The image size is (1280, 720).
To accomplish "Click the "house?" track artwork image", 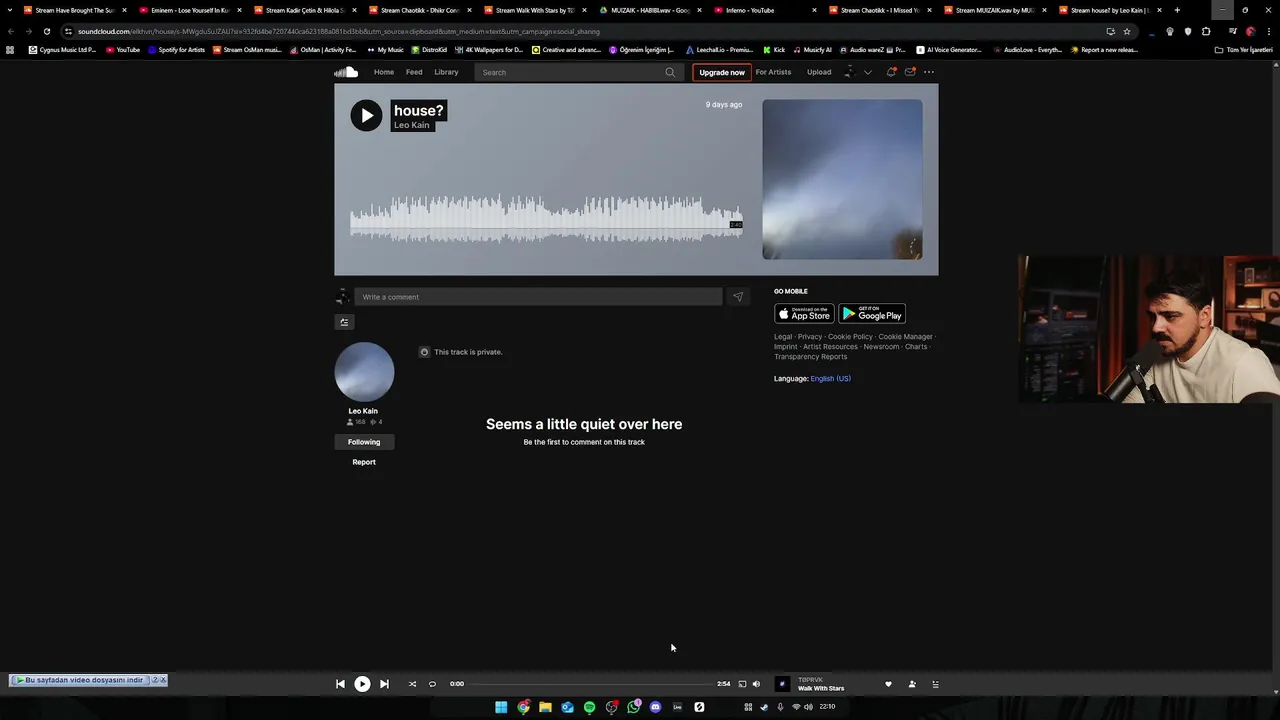I will click(842, 179).
